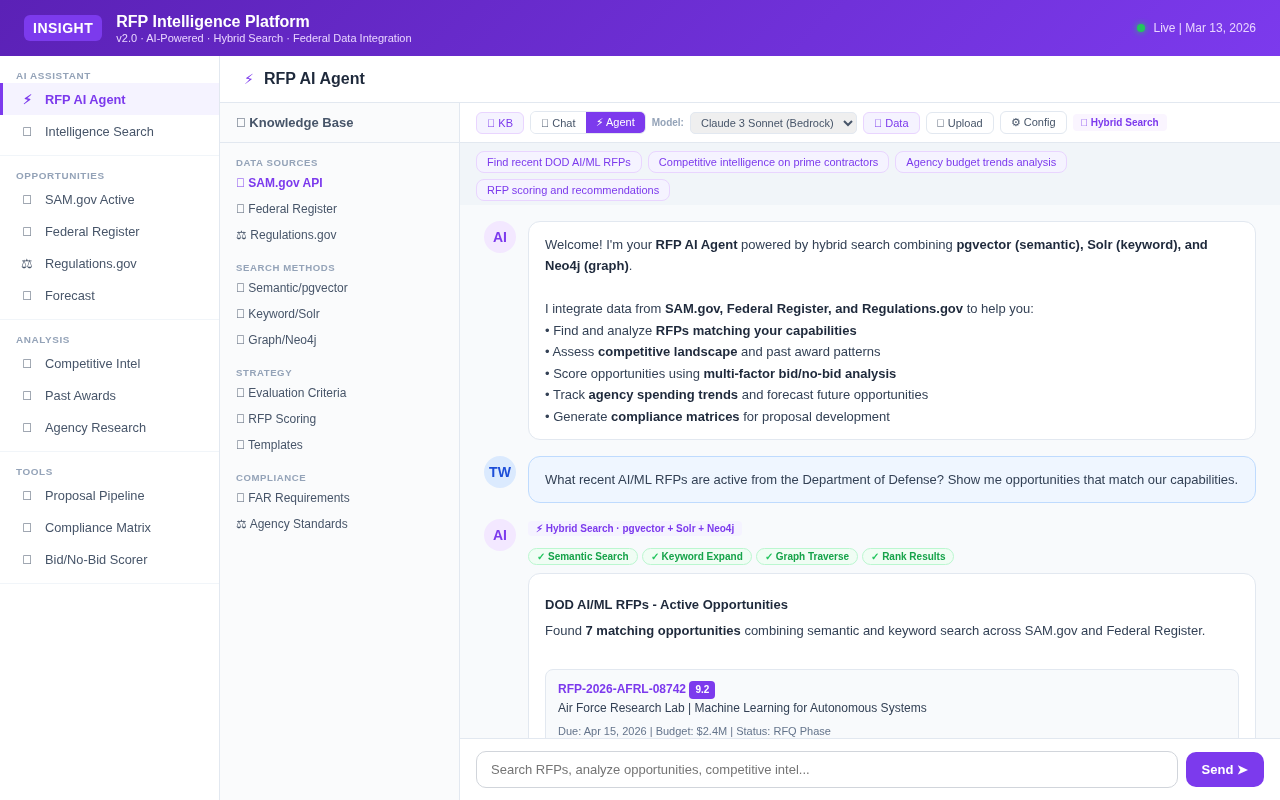Expand the Data Sources section heading

277,162
